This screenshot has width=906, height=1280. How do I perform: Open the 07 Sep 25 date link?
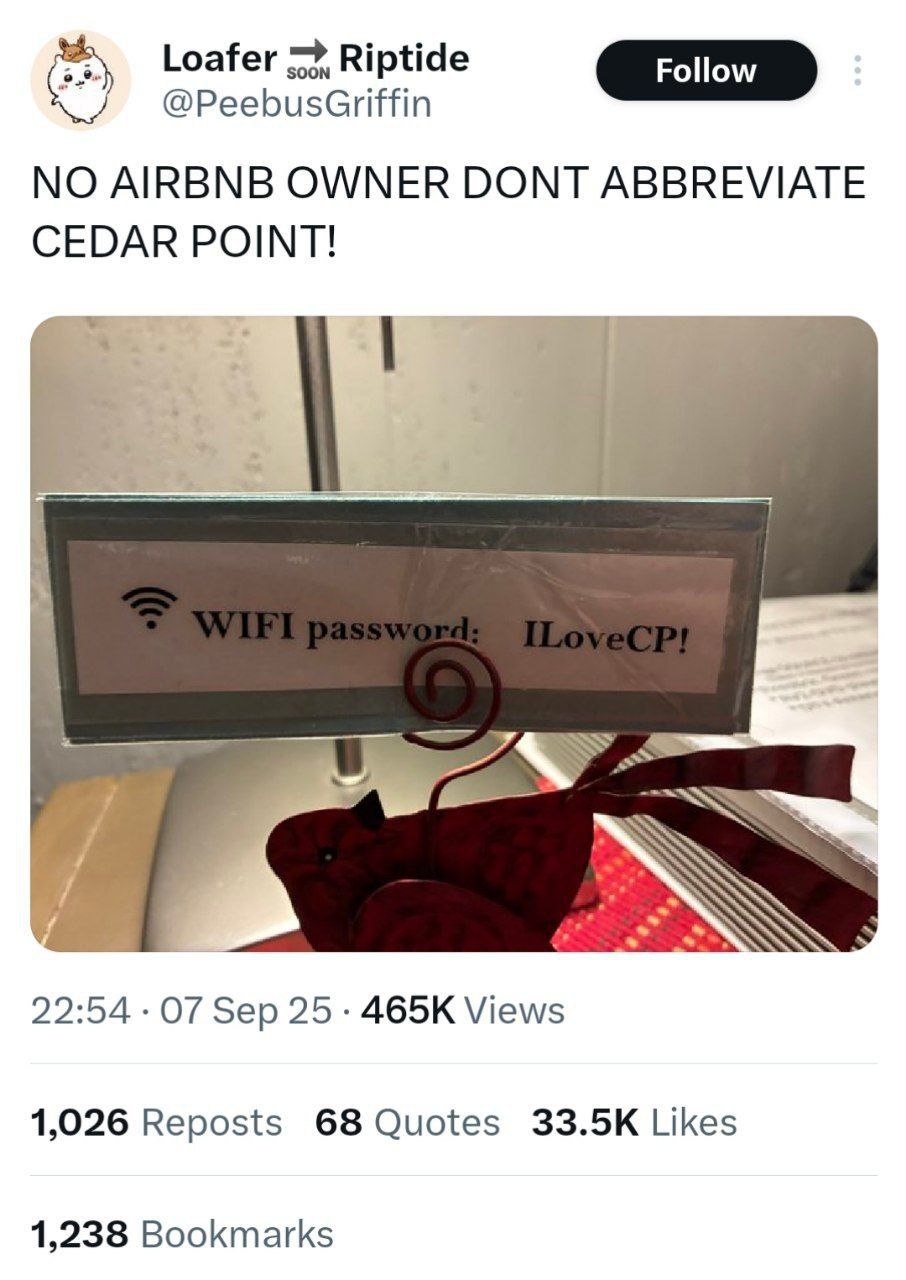[x=246, y=1011]
